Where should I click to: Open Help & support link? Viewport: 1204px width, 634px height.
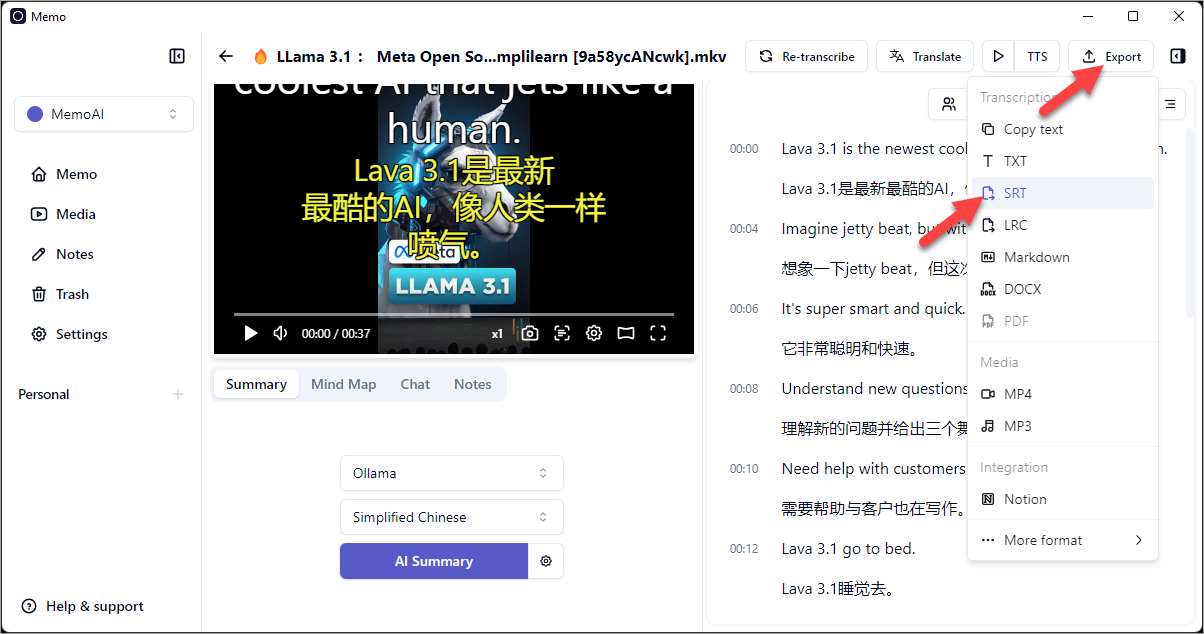(x=82, y=606)
